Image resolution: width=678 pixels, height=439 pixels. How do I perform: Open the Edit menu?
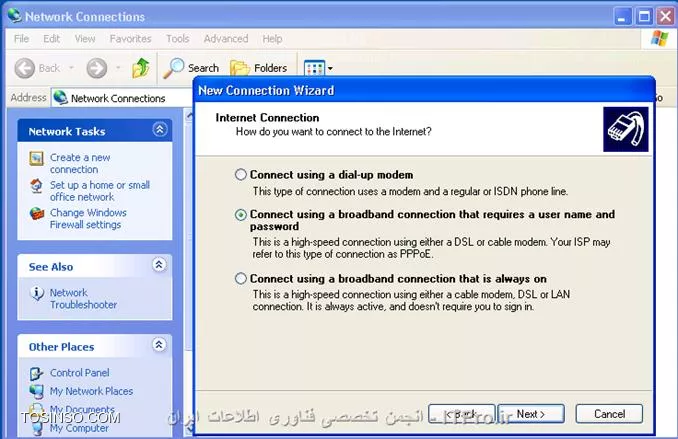click(x=51, y=39)
